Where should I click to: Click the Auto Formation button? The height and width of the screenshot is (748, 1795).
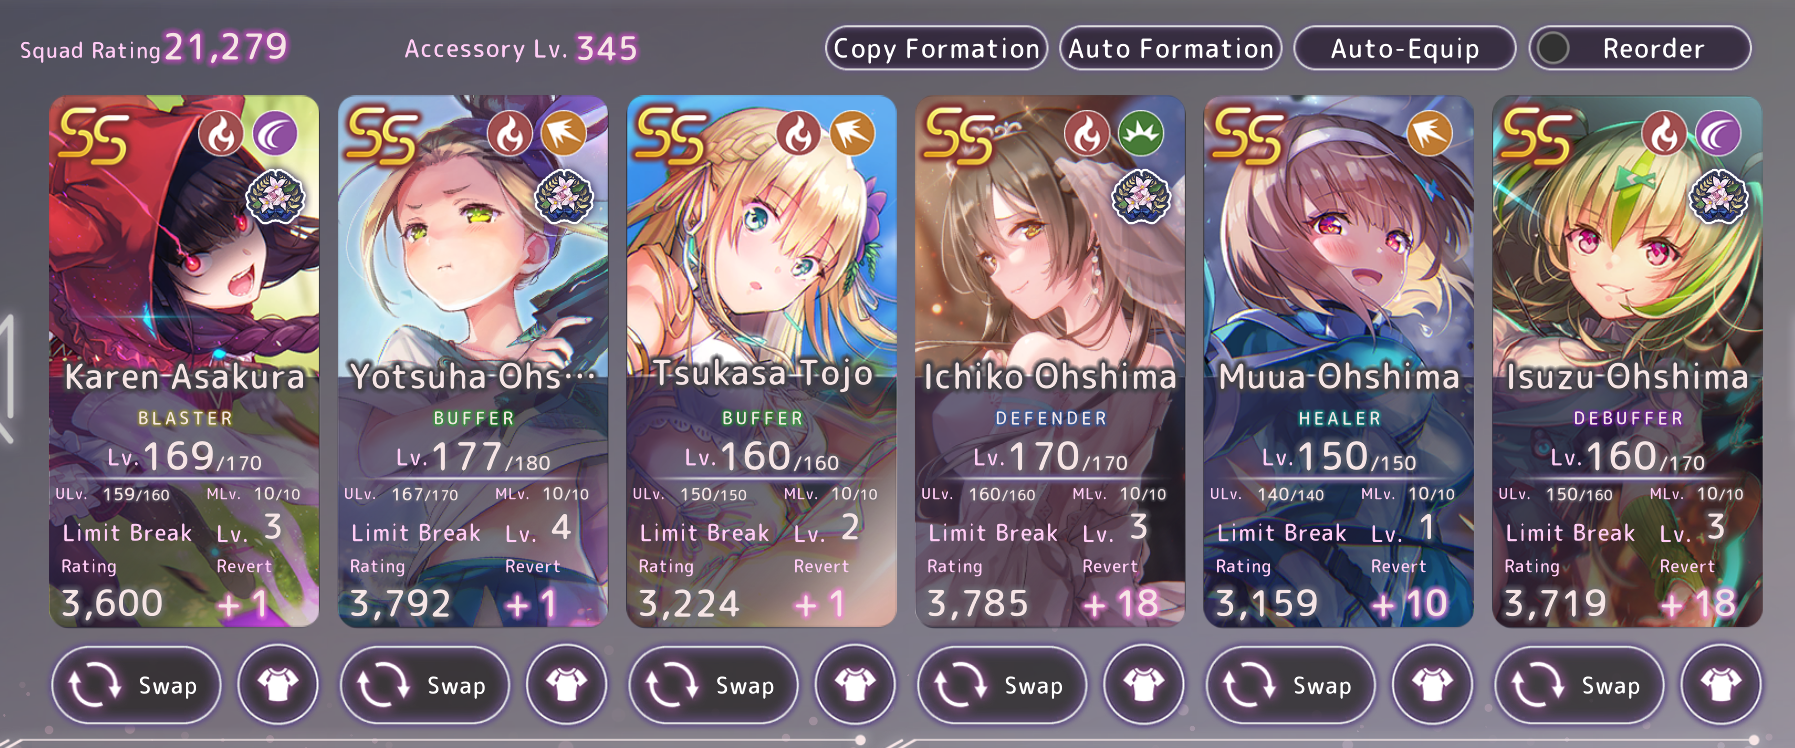(1171, 48)
